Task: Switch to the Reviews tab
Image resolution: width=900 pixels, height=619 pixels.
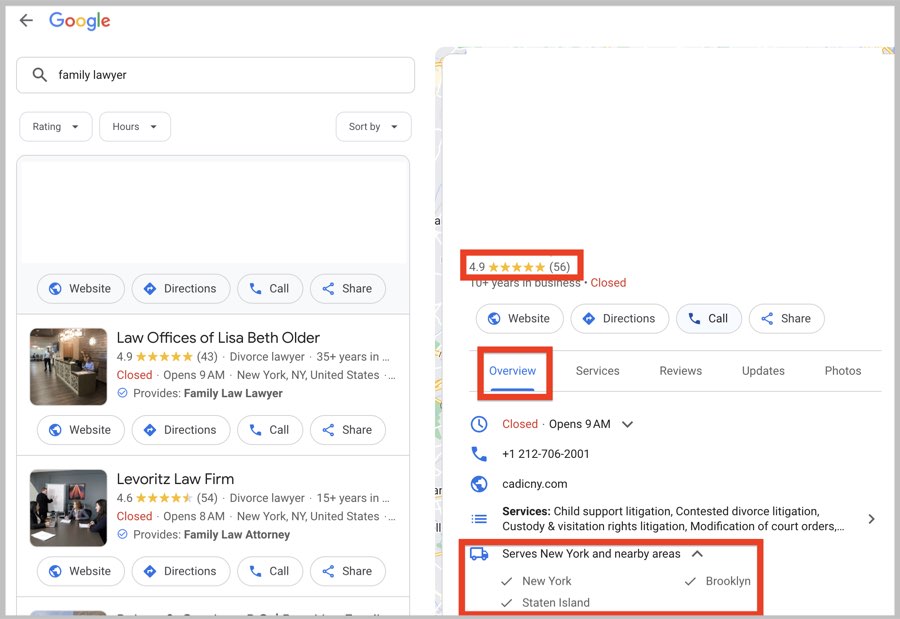Action: [681, 371]
